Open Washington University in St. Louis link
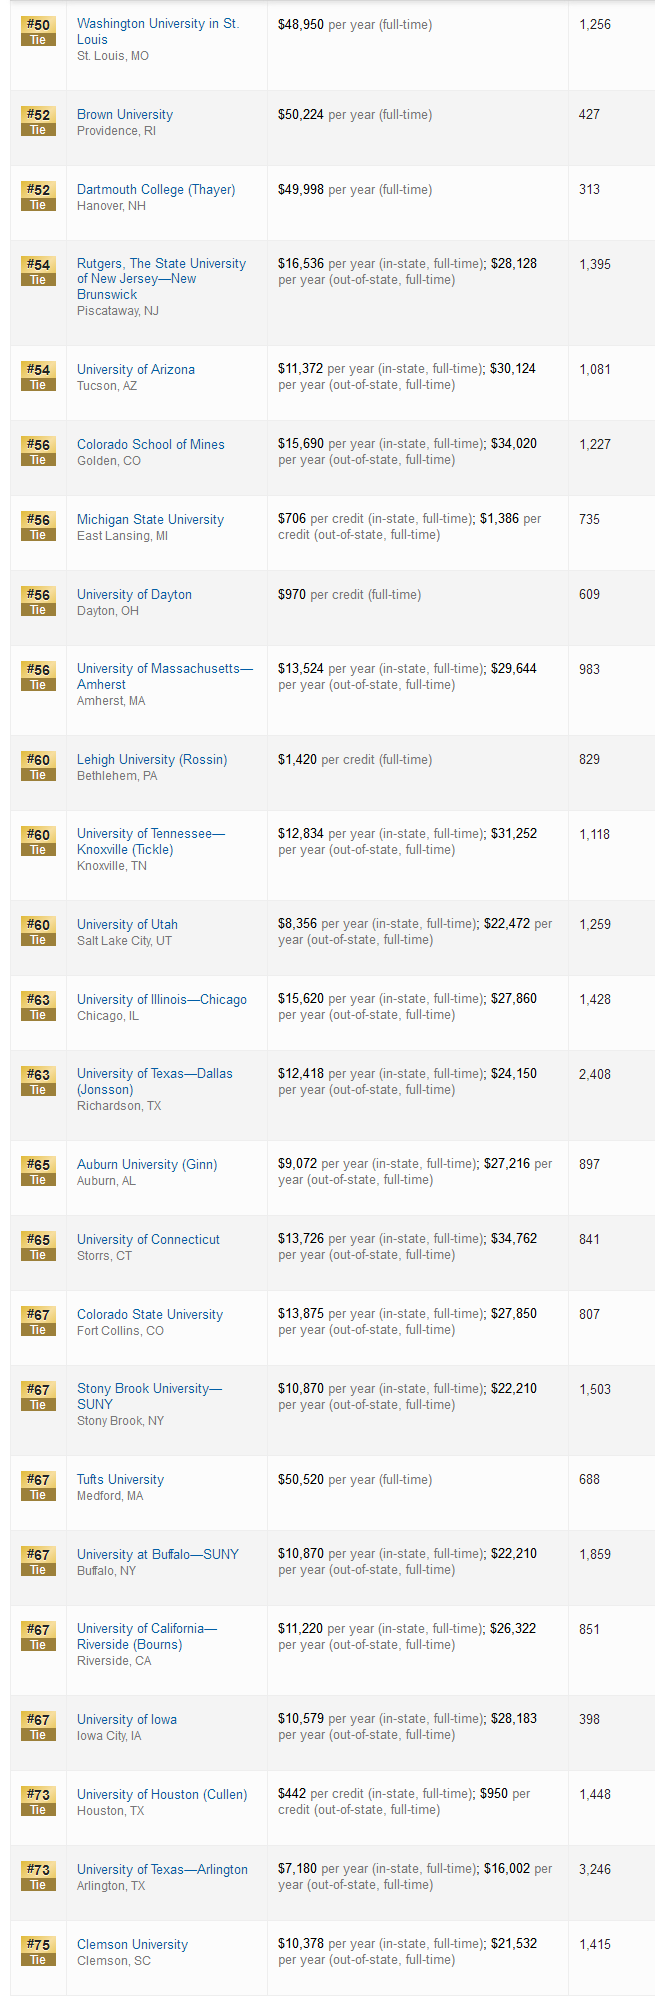 pyautogui.click(x=158, y=31)
